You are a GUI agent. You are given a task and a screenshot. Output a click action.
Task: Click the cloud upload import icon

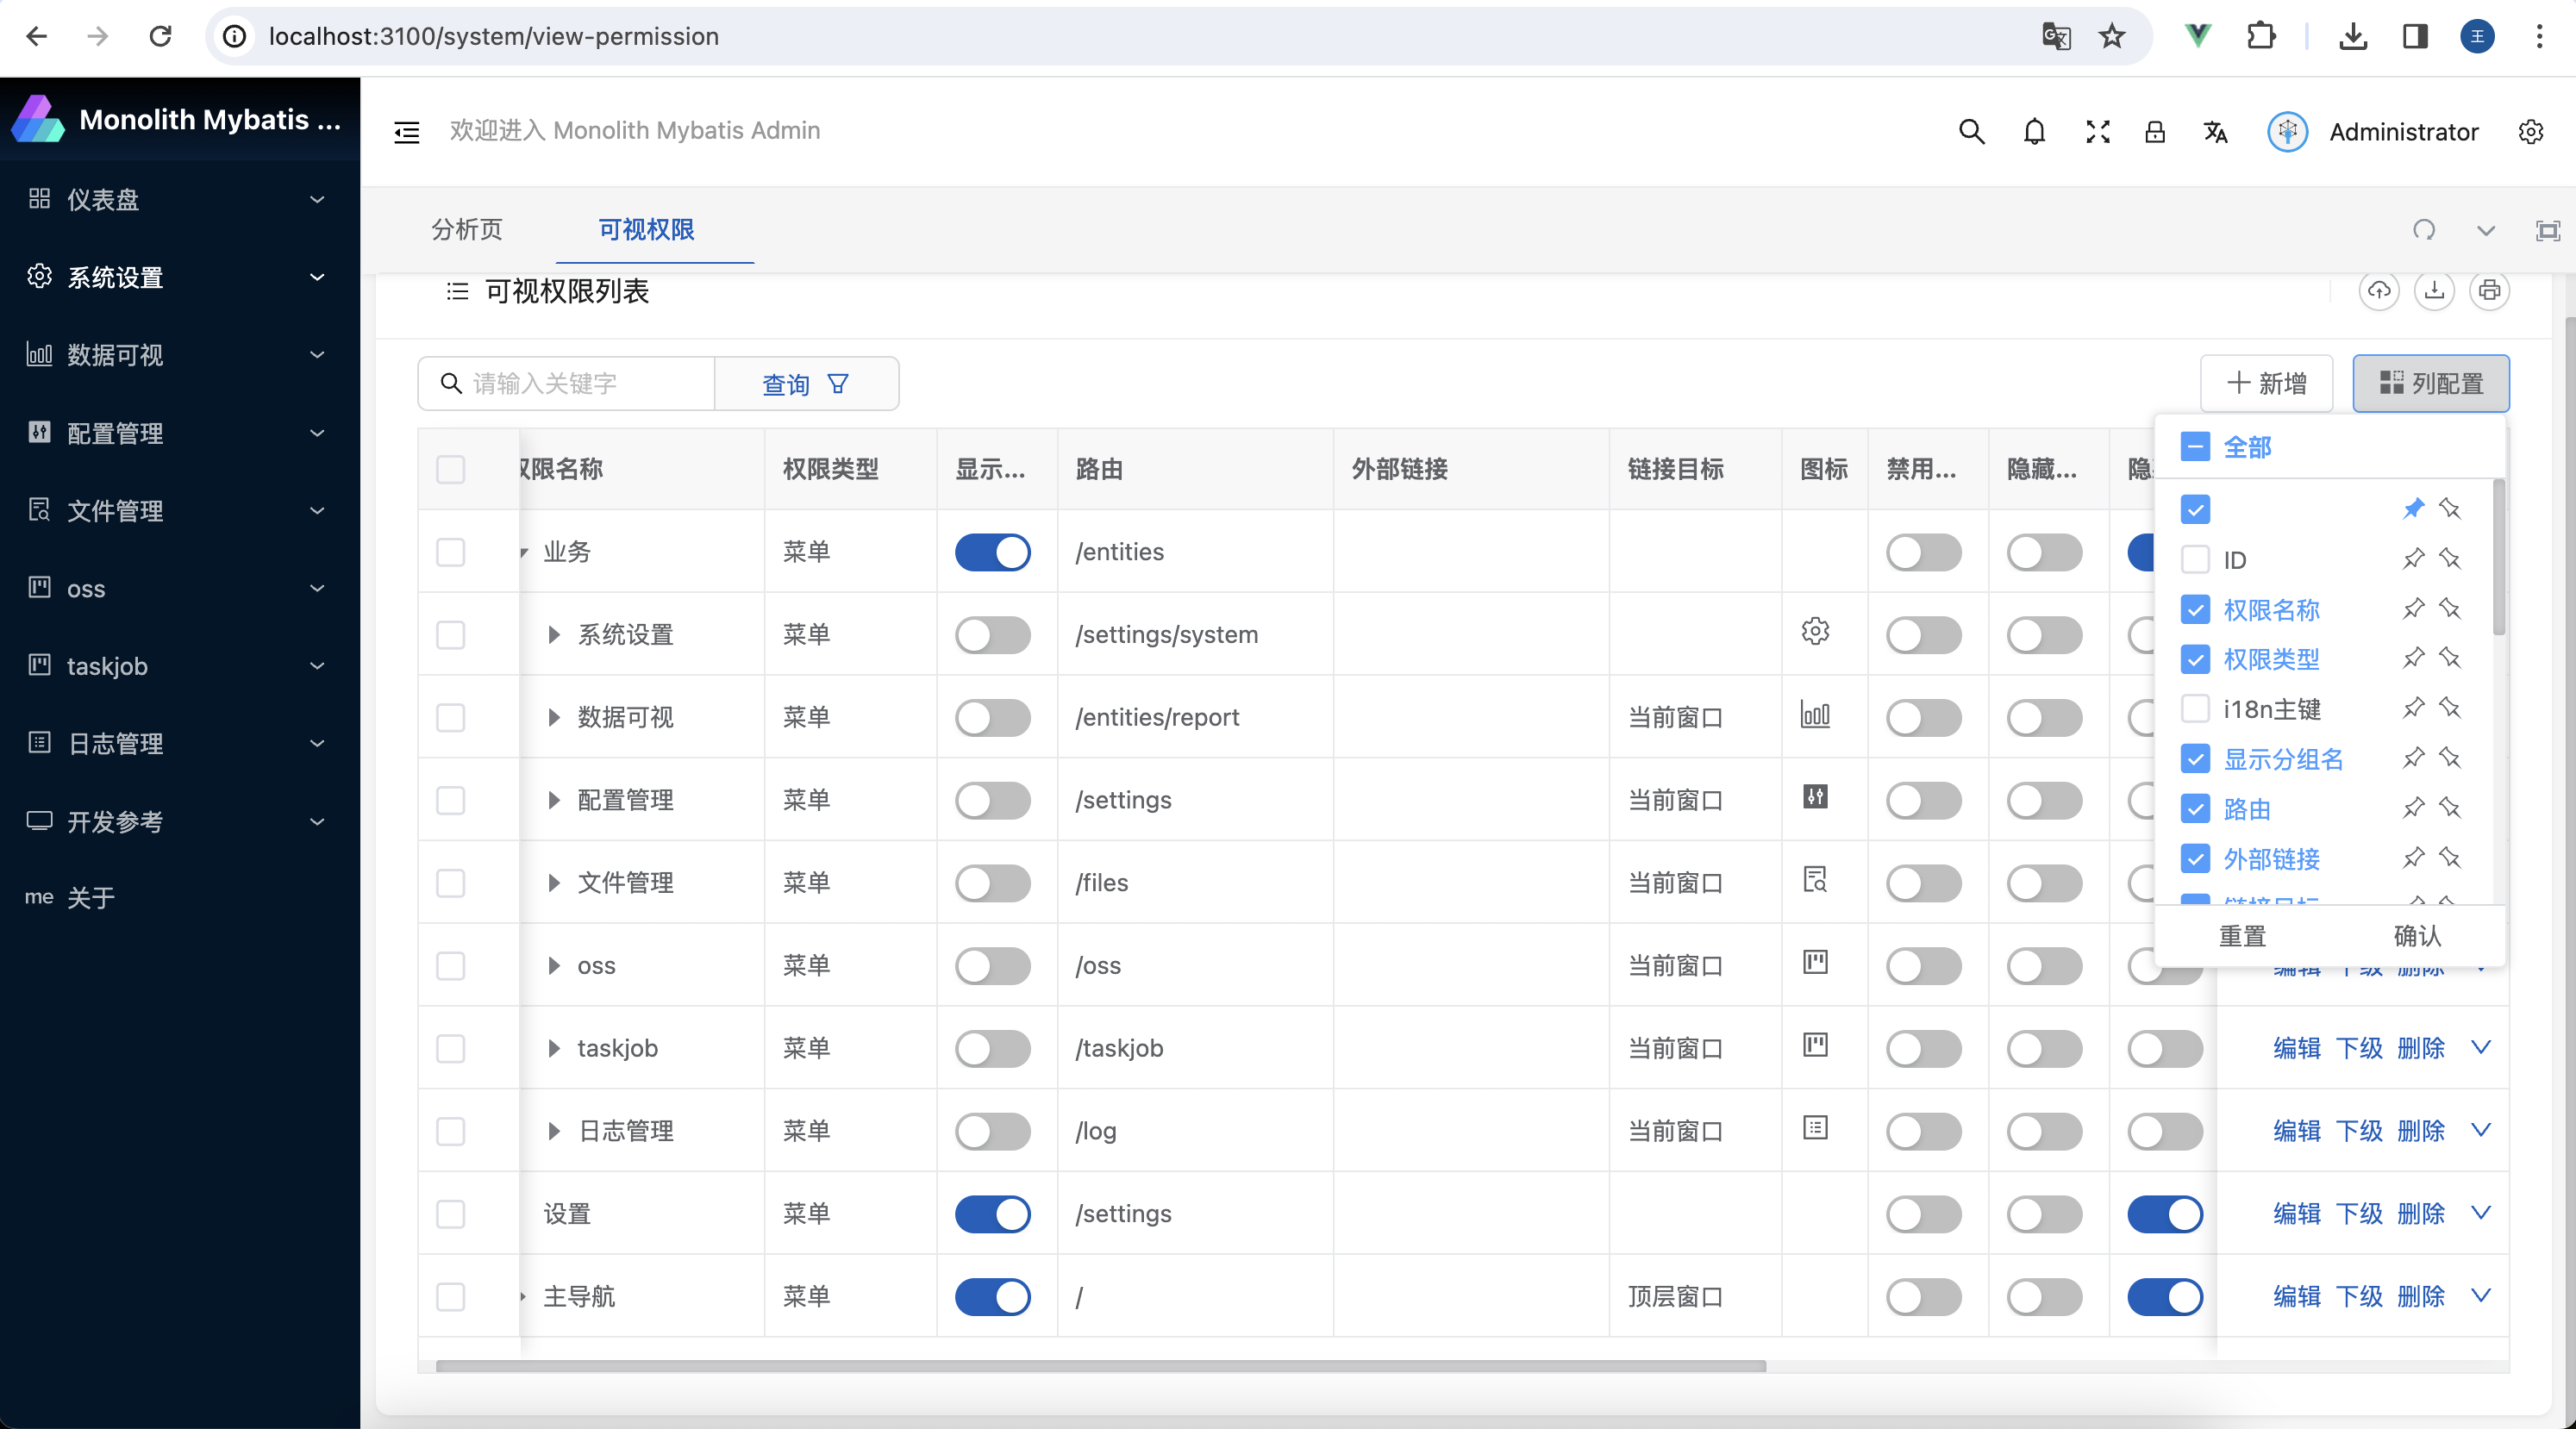[x=2379, y=291]
